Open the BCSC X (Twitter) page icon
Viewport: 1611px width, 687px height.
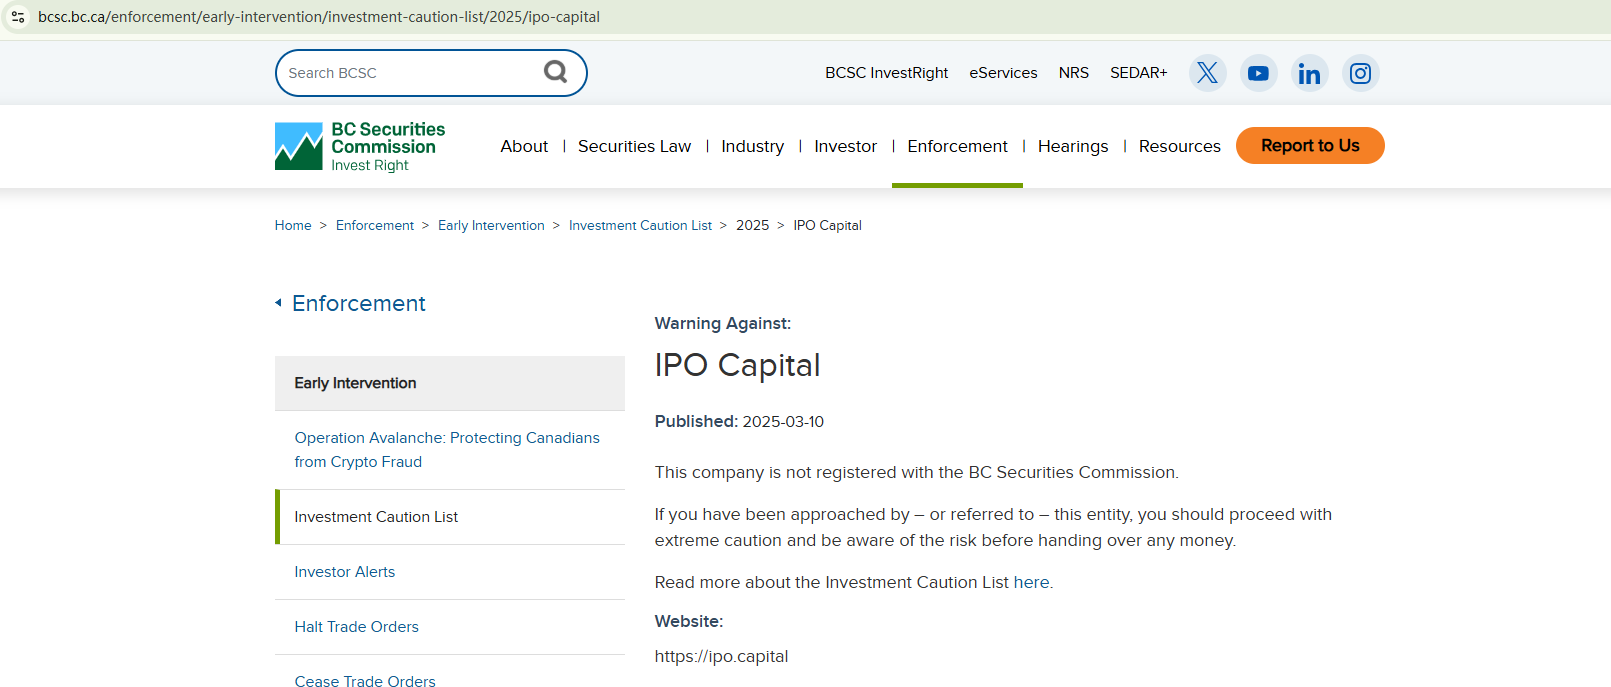[x=1207, y=73]
